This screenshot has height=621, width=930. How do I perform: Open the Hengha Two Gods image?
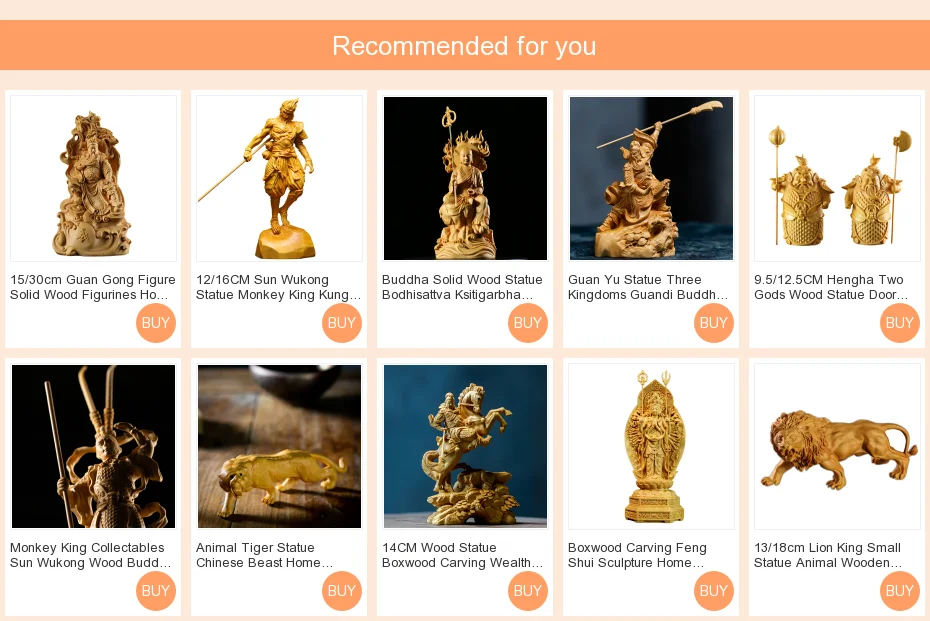point(837,179)
